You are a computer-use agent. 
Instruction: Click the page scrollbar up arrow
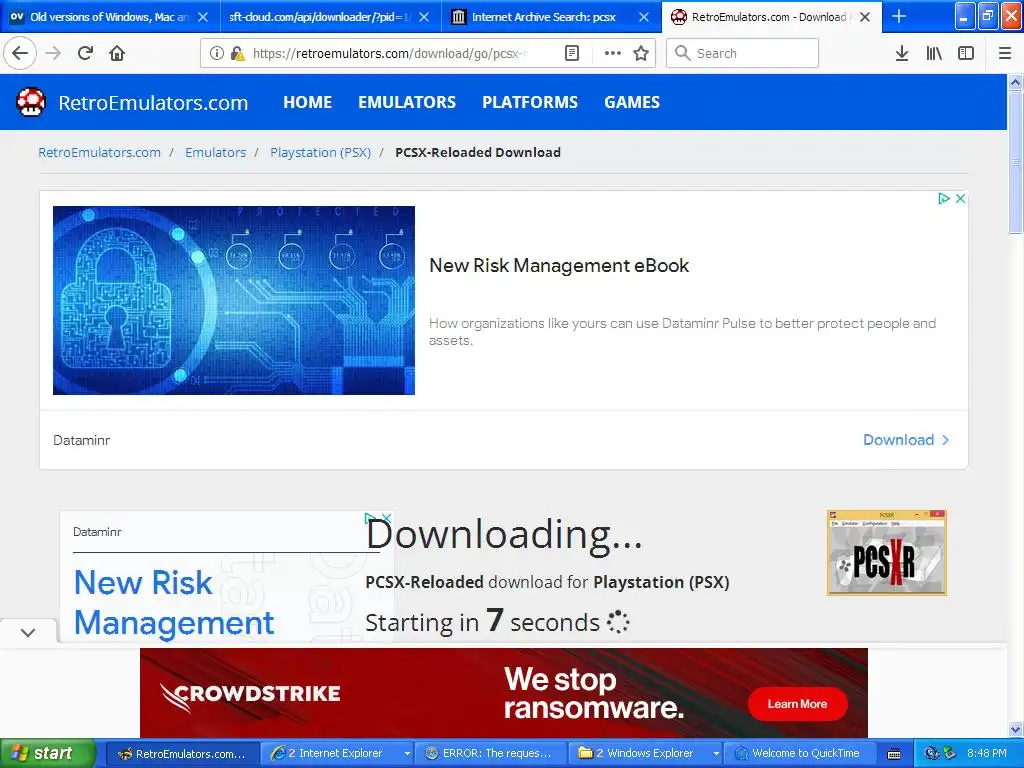click(1015, 82)
